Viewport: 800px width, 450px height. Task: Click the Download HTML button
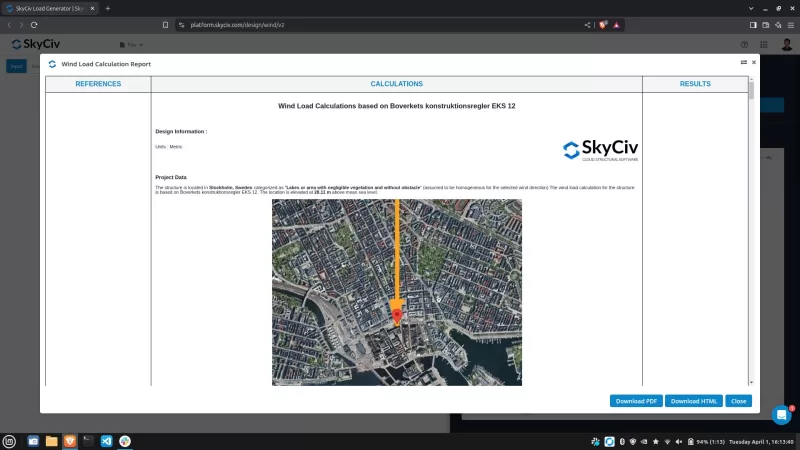click(x=694, y=401)
